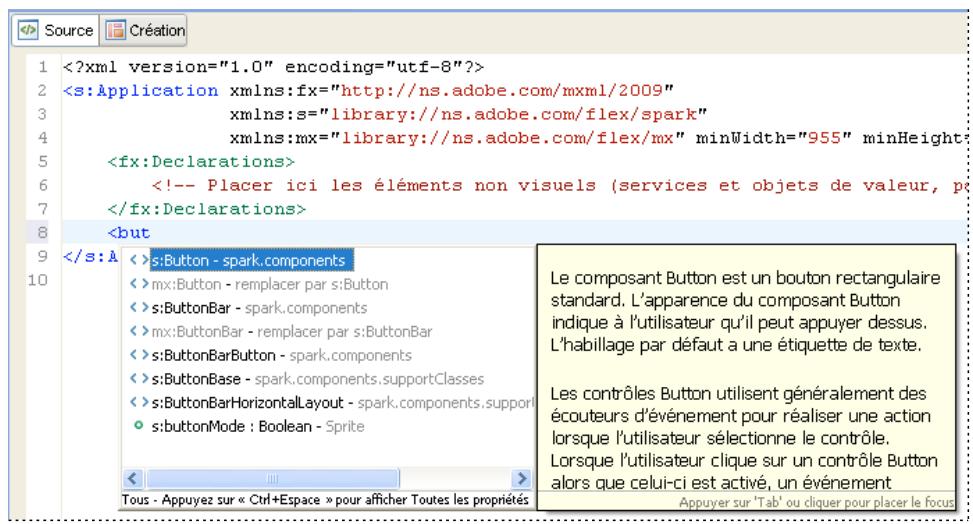Click line number 8 in the gutter

[x=42, y=232]
